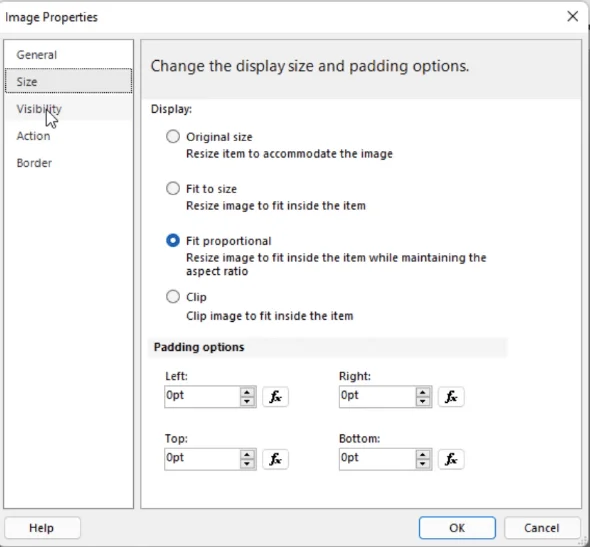
Task: Select the Original size radio option
Action: point(173,137)
